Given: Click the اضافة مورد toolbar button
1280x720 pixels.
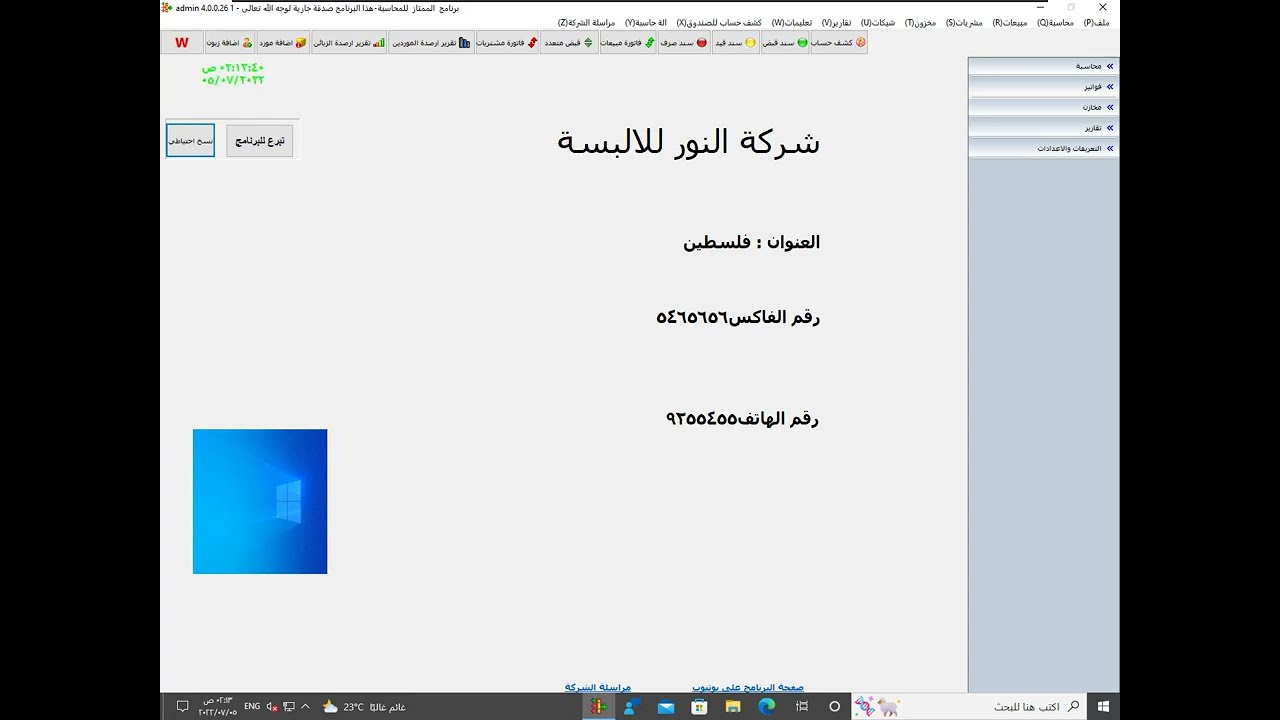Looking at the screenshot, I should (283, 43).
